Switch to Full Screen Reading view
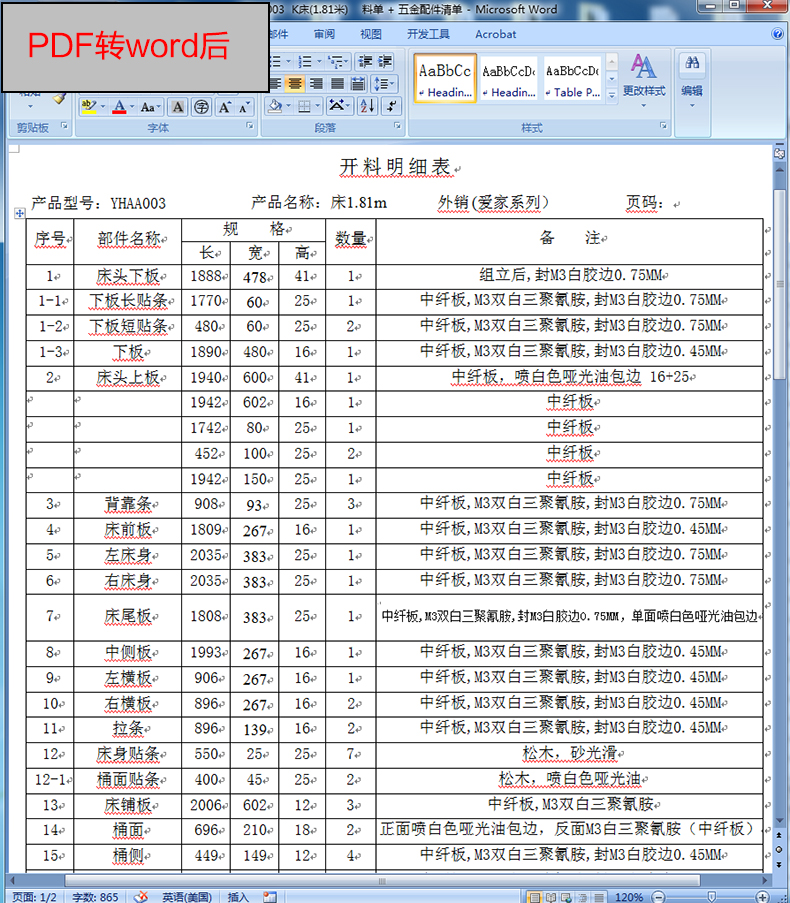790x903 pixels. (550, 897)
